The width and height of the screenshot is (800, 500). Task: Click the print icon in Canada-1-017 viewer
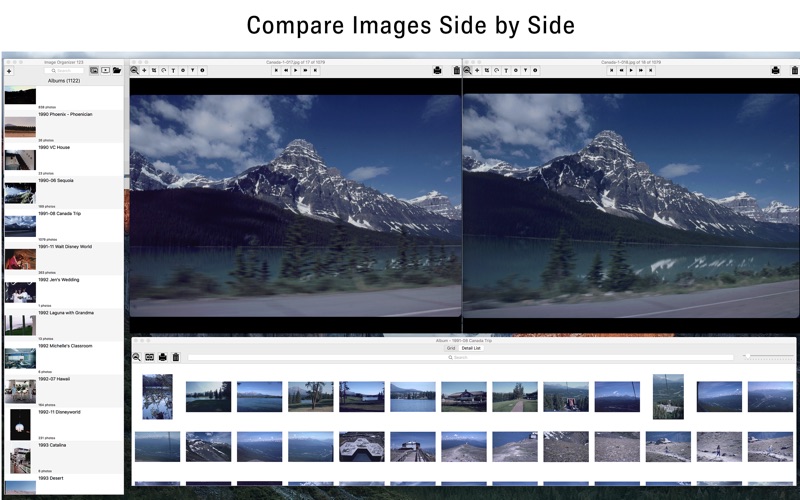437,70
